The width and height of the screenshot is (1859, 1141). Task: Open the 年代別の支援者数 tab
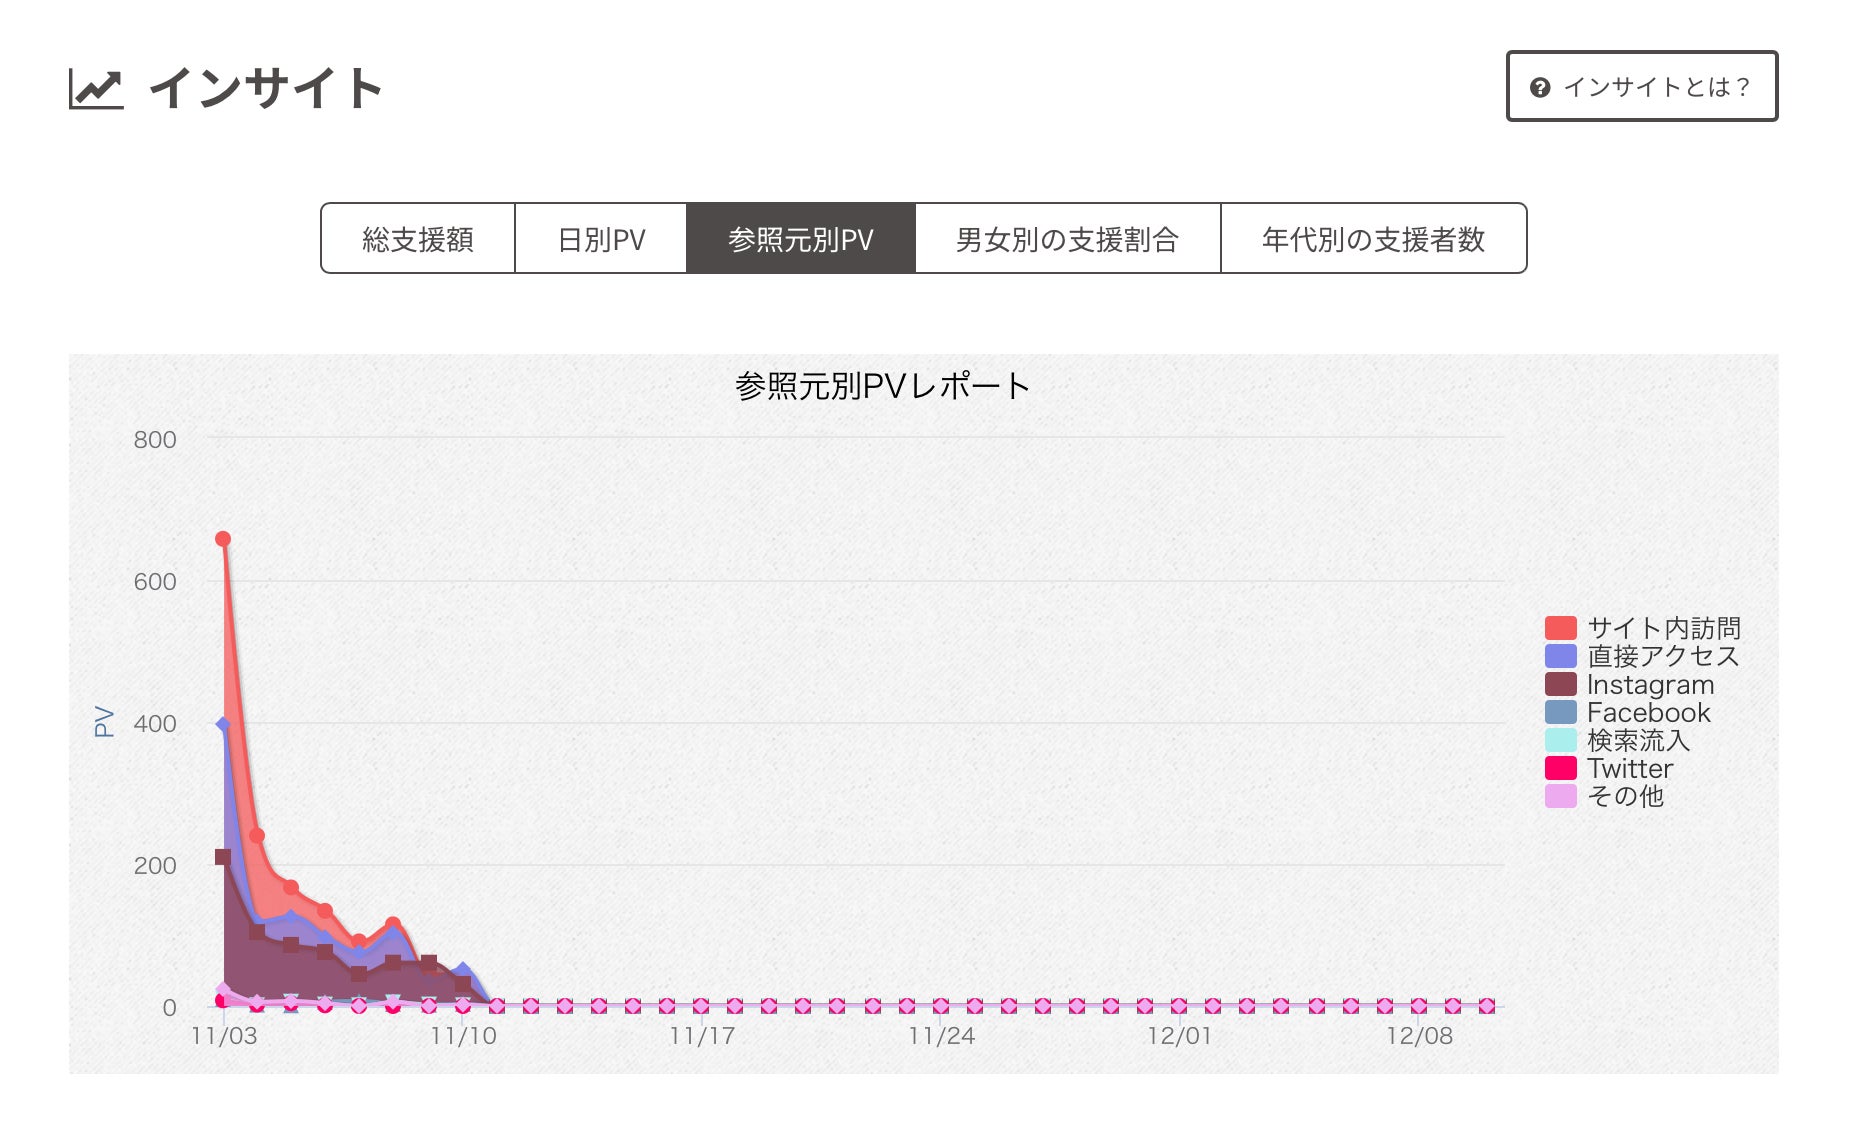pyautogui.click(x=1373, y=239)
